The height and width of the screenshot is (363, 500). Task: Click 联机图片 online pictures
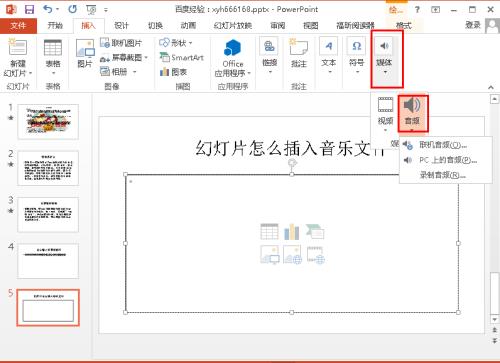pos(121,43)
